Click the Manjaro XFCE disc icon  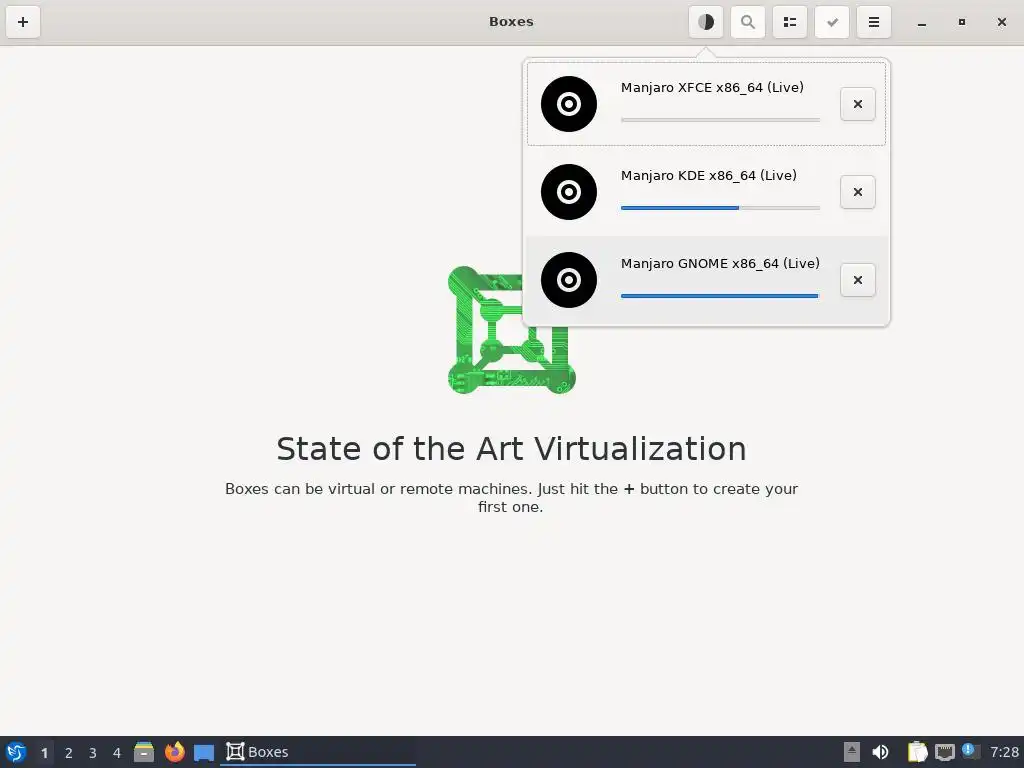(569, 104)
